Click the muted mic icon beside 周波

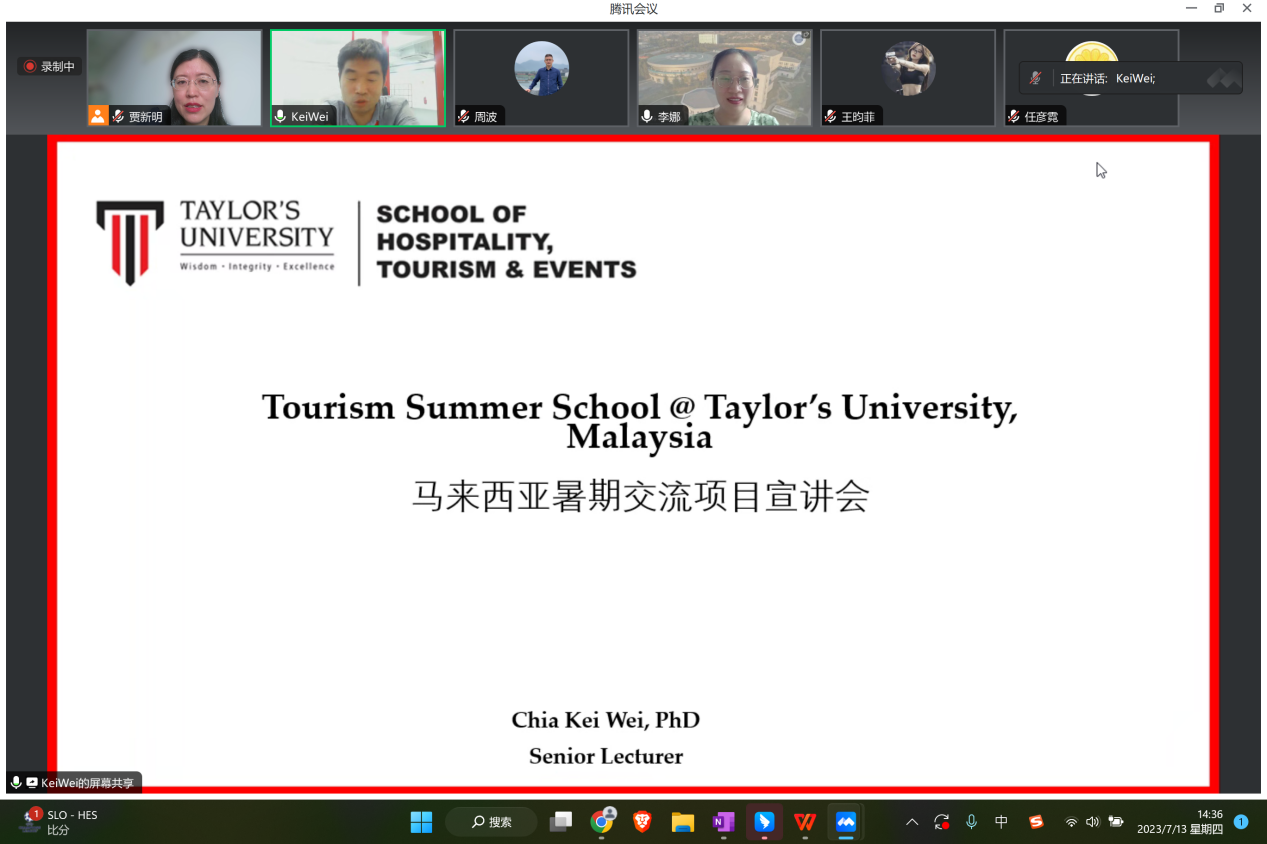pyautogui.click(x=463, y=117)
